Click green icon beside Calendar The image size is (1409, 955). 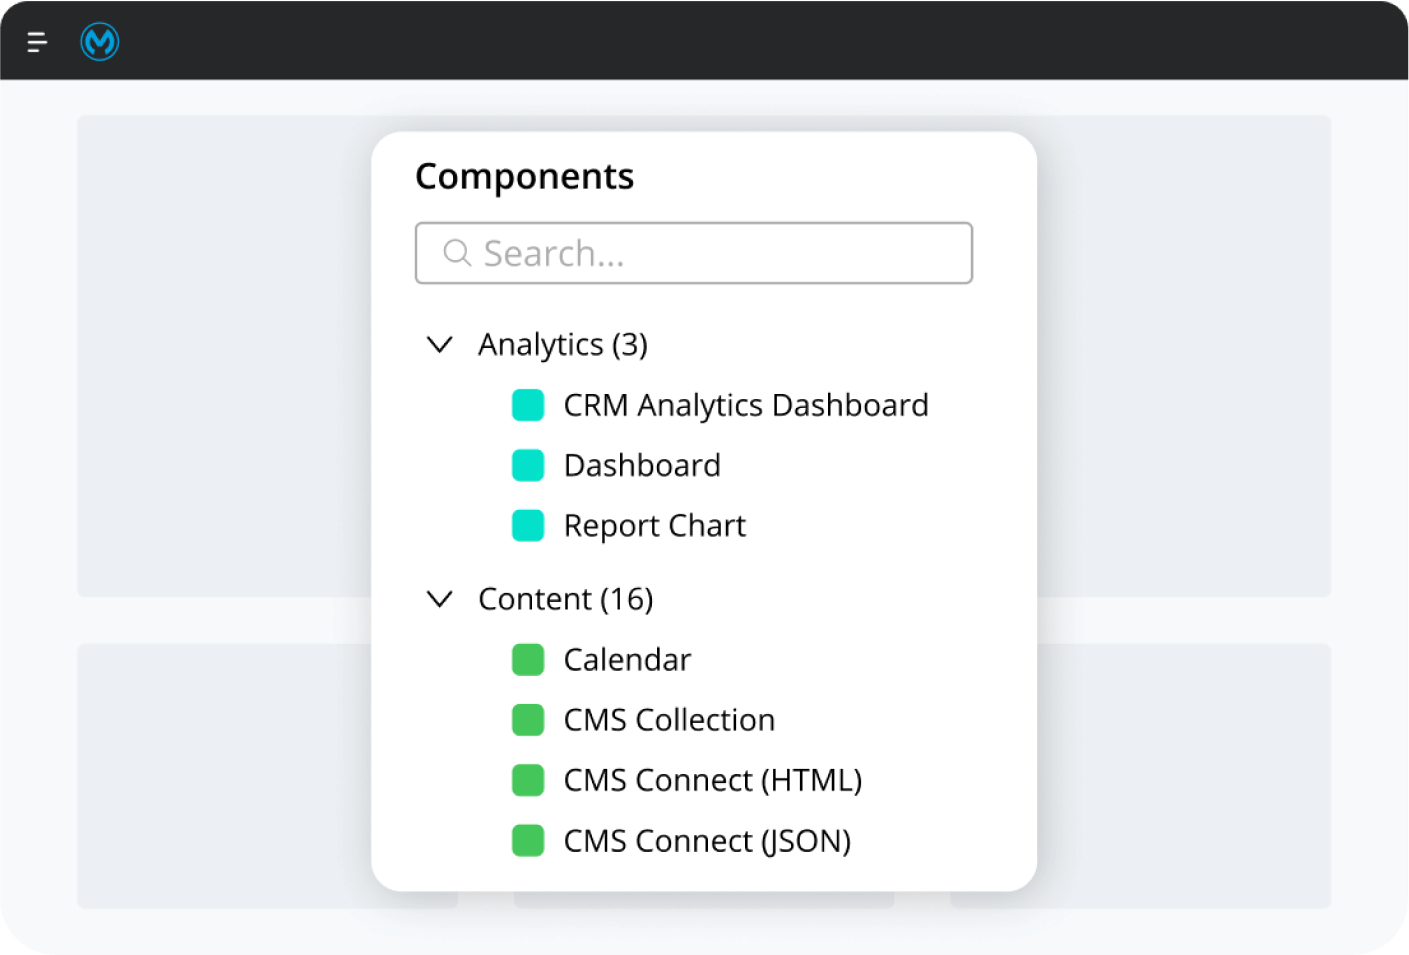[528, 660]
